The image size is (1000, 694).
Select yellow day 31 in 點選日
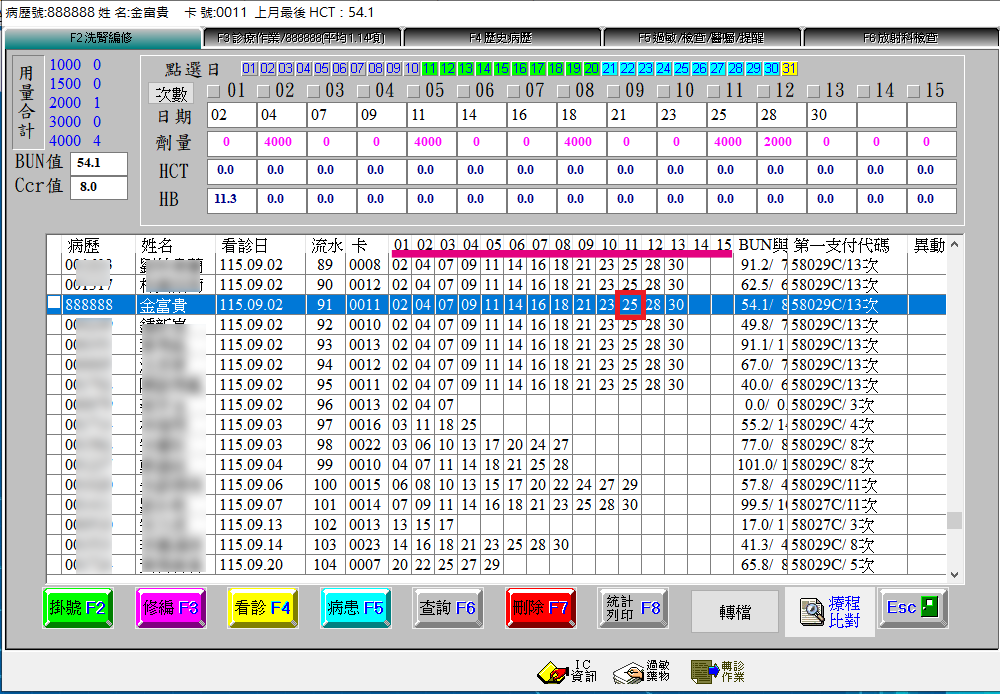[x=789, y=68]
